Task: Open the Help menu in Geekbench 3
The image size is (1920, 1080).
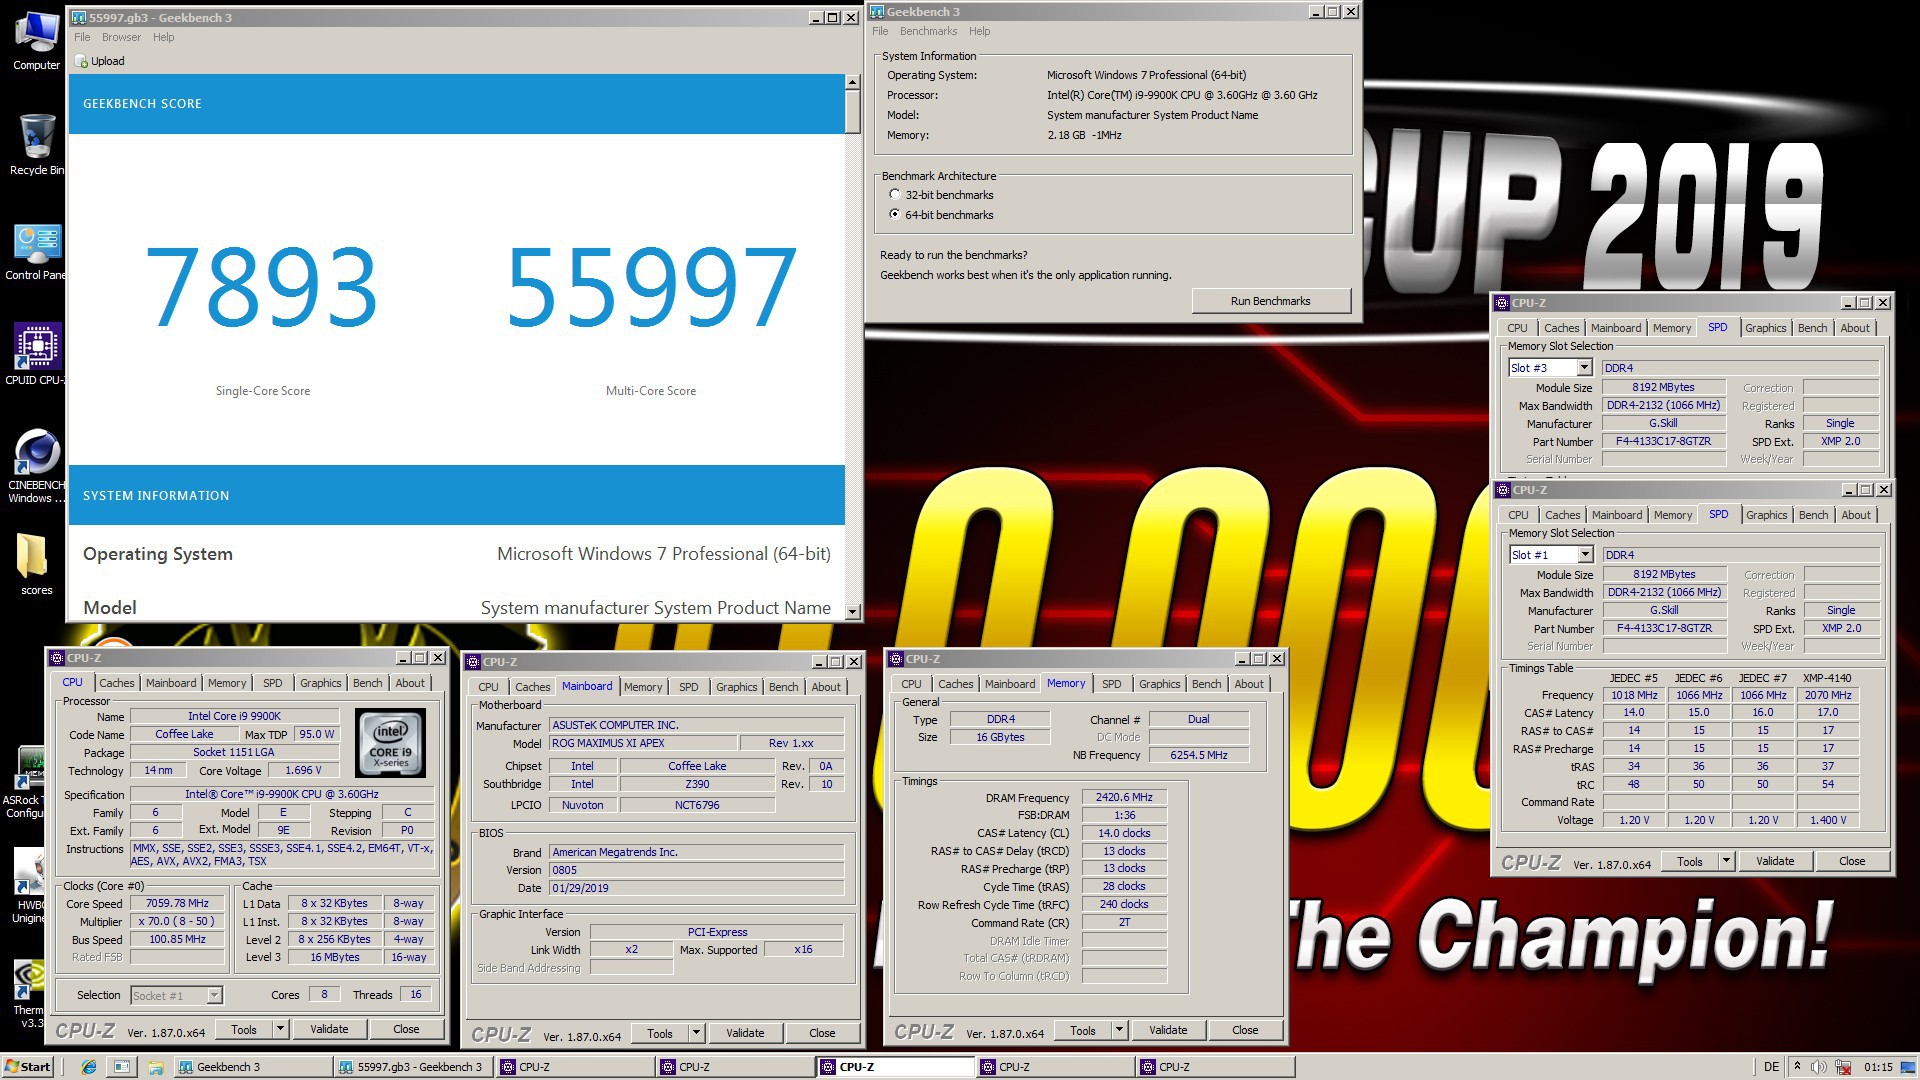Action: tap(979, 31)
